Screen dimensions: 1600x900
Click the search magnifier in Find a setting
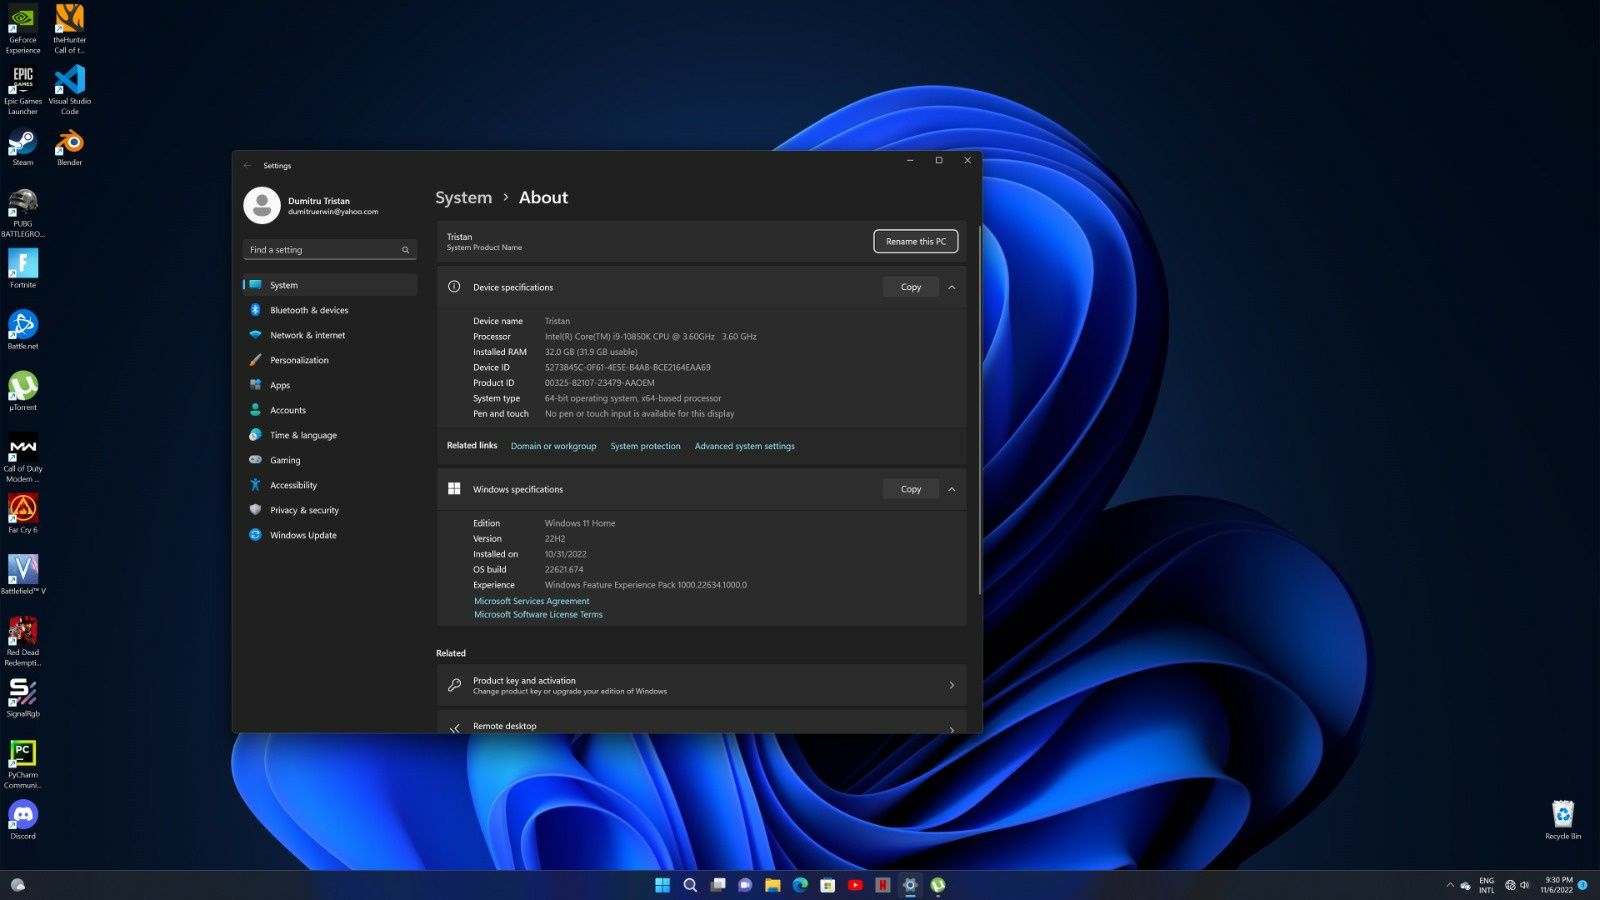(x=405, y=250)
